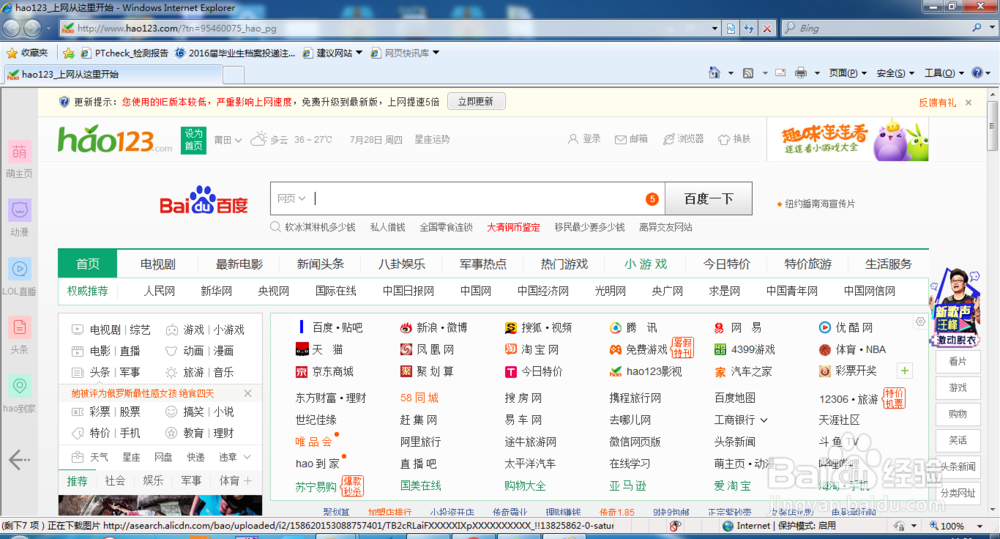The height and width of the screenshot is (539, 1000).
Task: Click the Home icon in command bar
Action: point(714,73)
